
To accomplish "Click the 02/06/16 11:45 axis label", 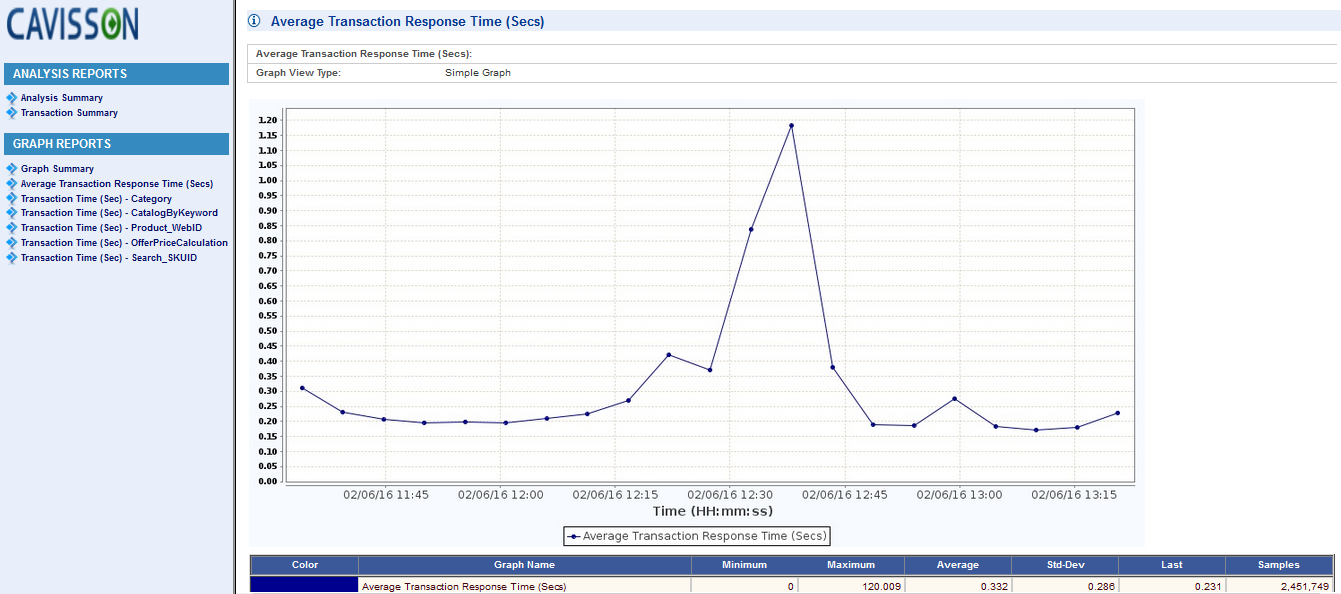I will pyautogui.click(x=386, y=494).
